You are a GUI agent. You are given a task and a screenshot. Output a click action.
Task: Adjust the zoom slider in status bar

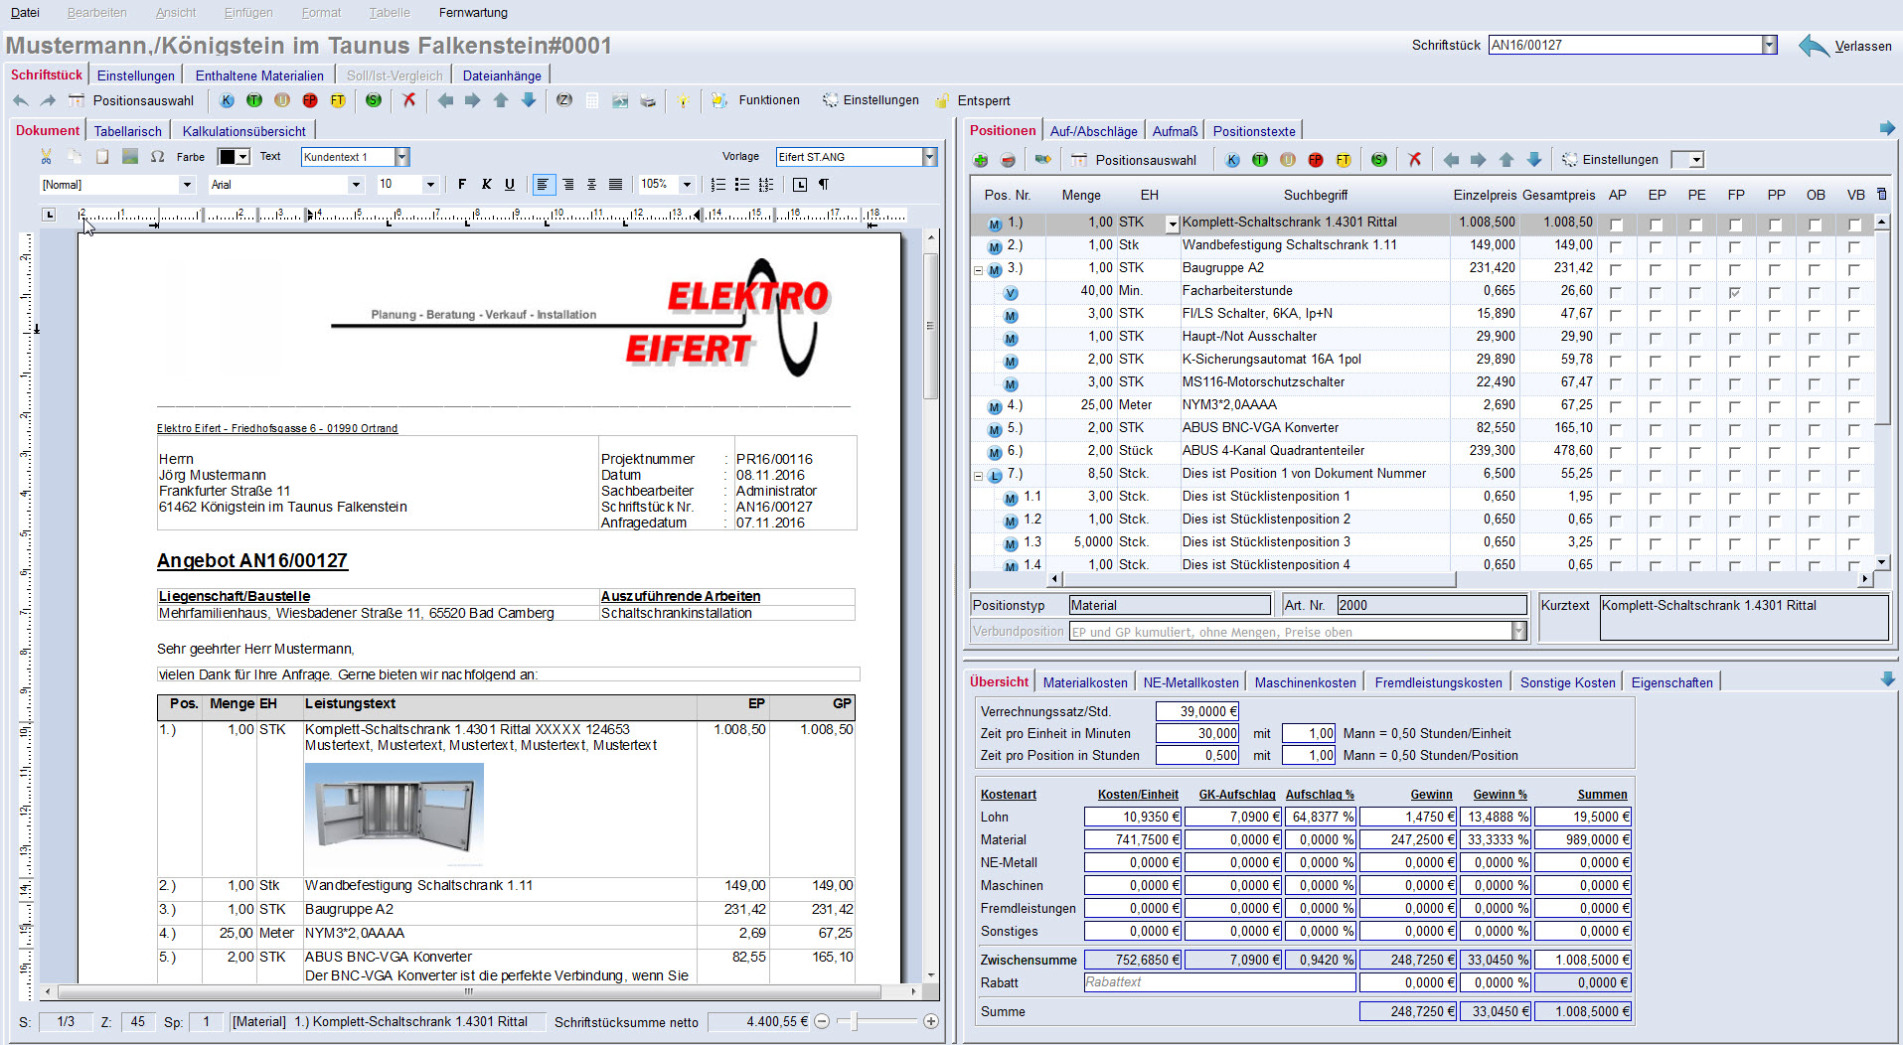coord(854,1021)
